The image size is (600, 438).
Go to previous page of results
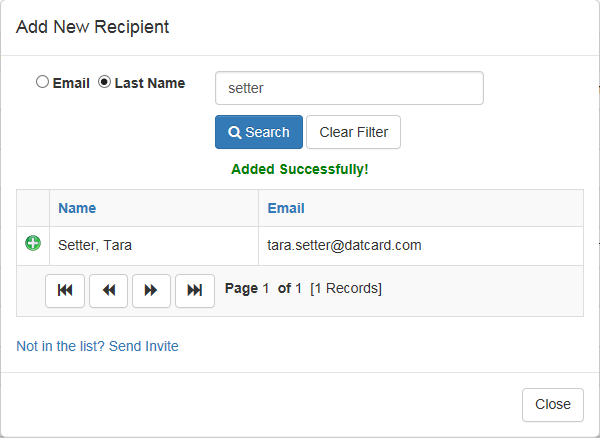(108, 291)
